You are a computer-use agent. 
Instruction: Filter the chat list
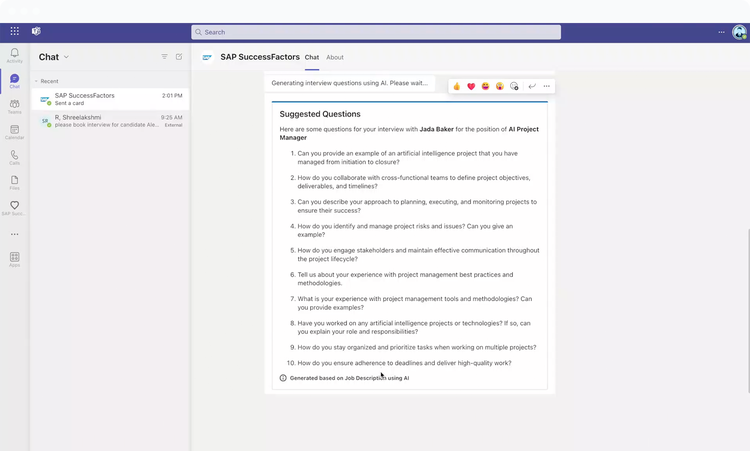[x=165, y=56]
